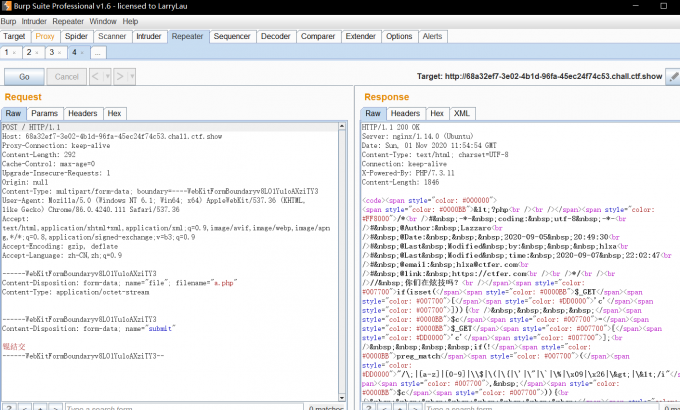Screen dimensions: 680x410
Task: Click the 'Content-Length: 292' header line
Action: 39,154
